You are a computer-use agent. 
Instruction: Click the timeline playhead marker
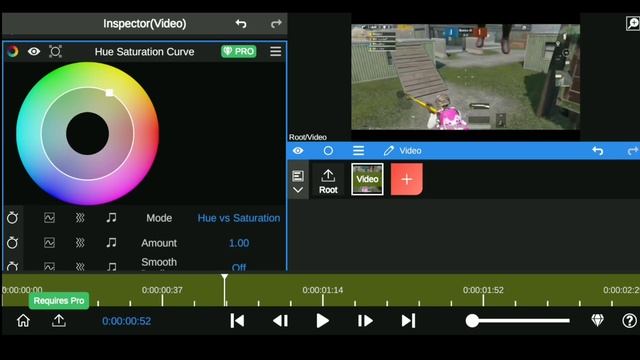click(224, 278)
